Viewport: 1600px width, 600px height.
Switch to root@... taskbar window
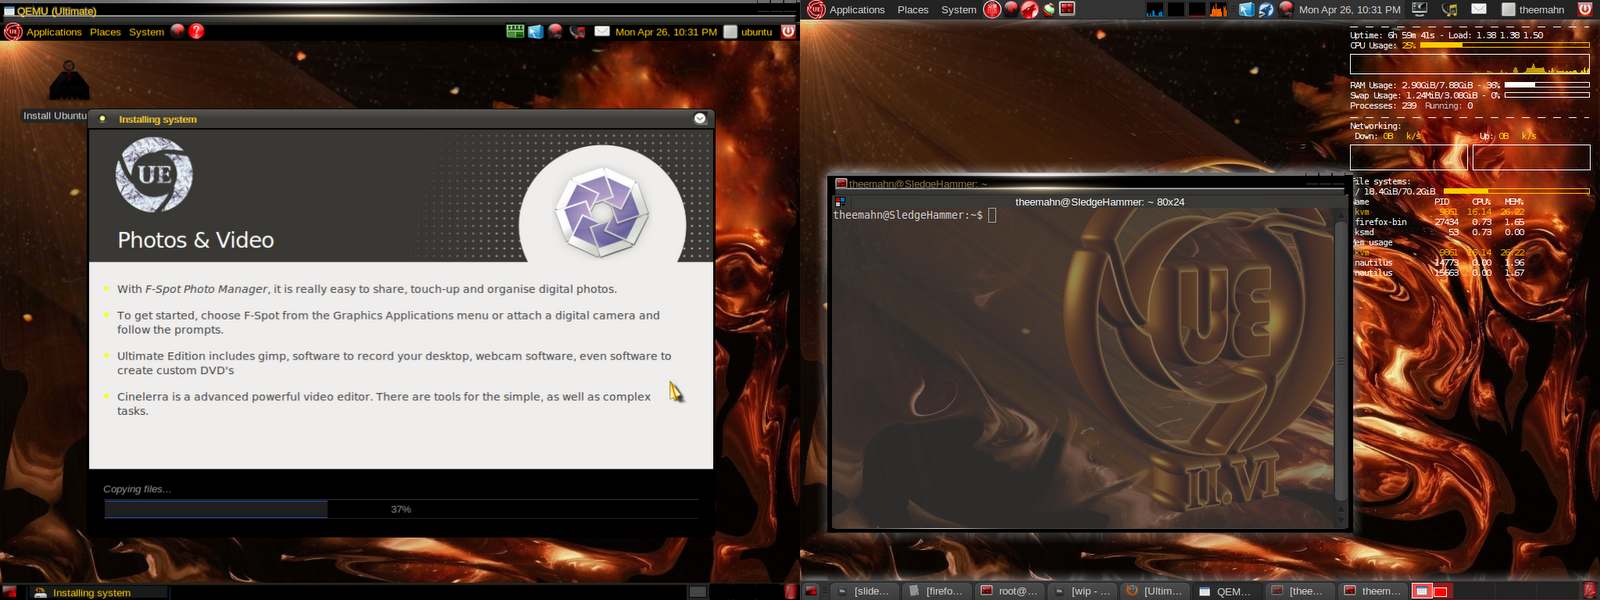tap(1009, 591)
